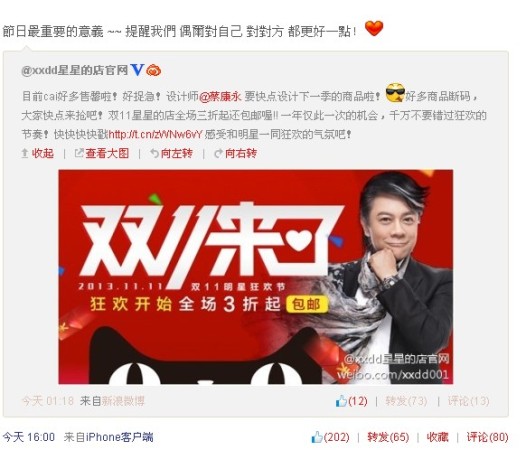
Task: Open the @xxdd星星的店官网 profile
Action: pos(74,70)
